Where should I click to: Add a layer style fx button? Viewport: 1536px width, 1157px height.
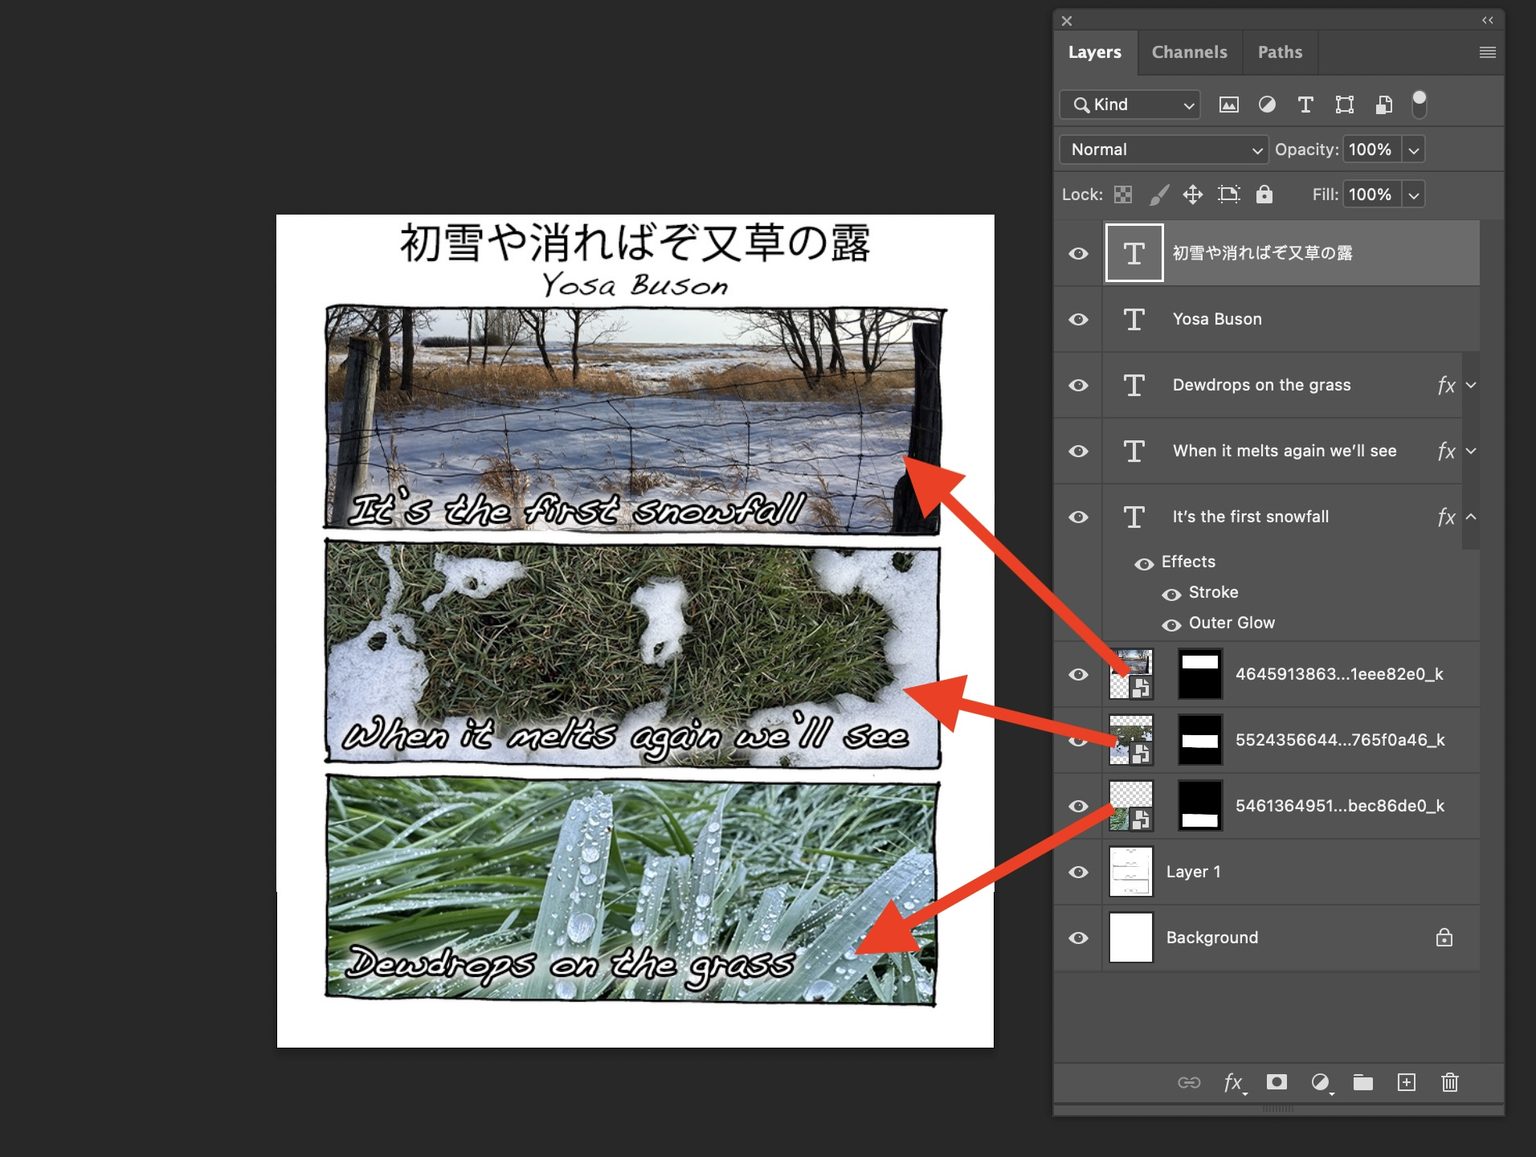(x=1235, y=1083)
